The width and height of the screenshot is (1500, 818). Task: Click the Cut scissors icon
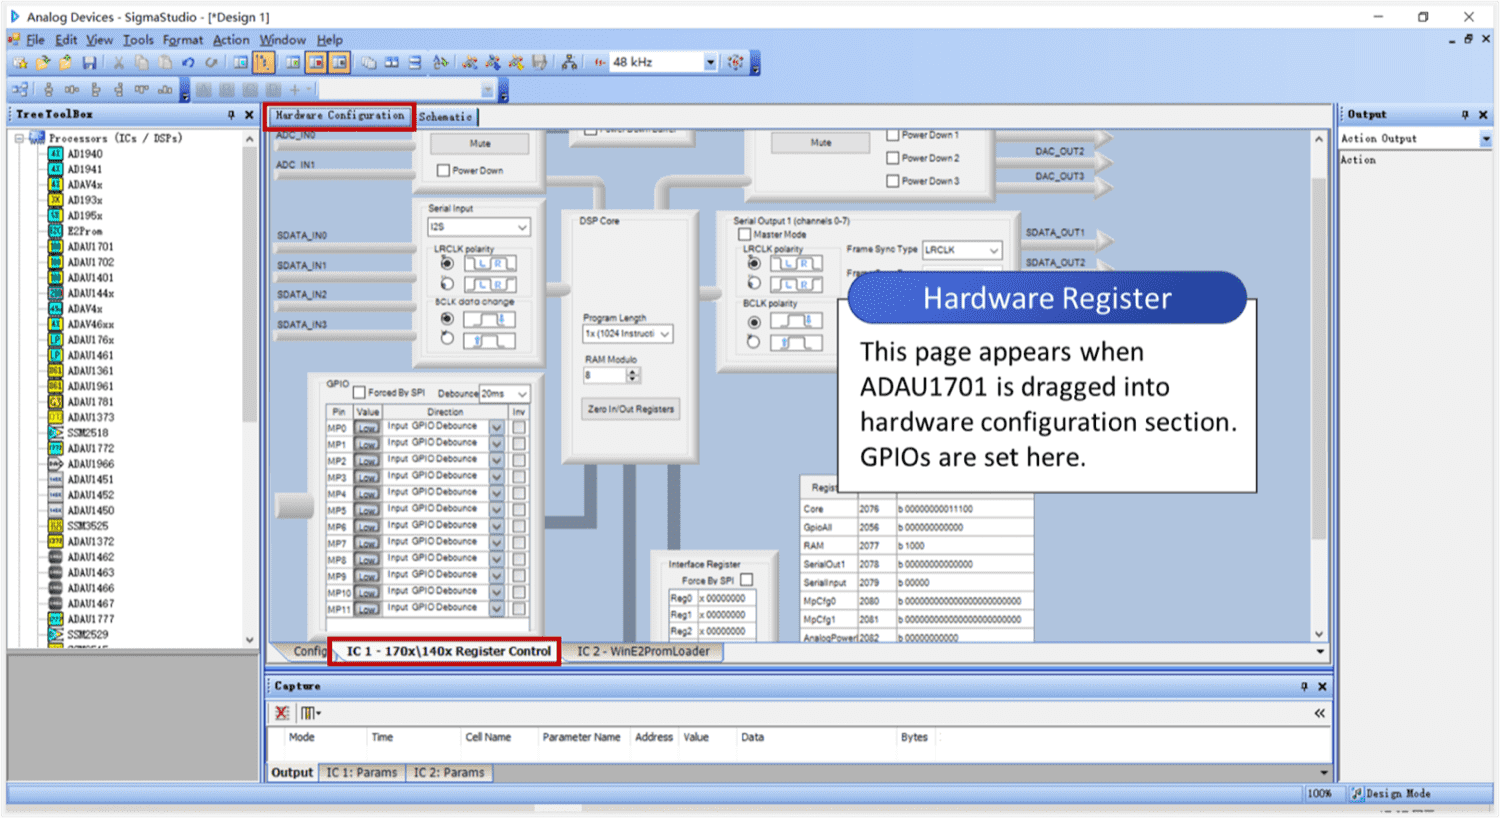[x=119, y=63]
